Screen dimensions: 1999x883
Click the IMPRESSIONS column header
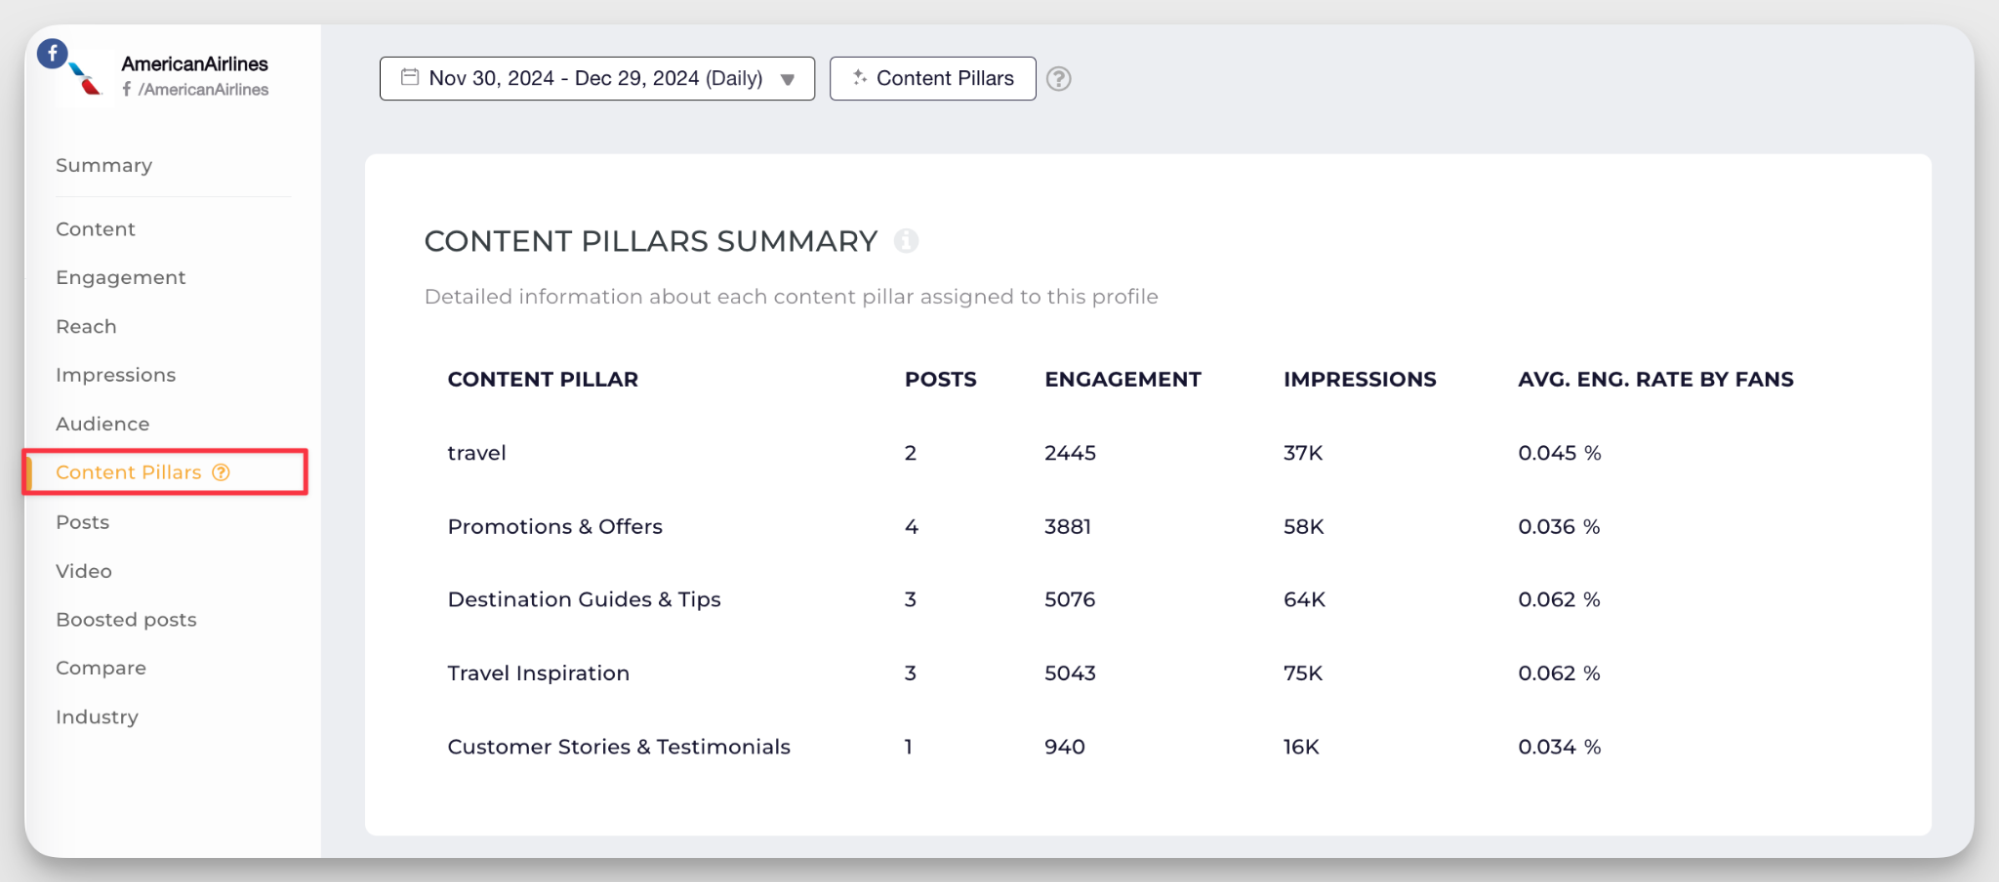coord(1360,379)
